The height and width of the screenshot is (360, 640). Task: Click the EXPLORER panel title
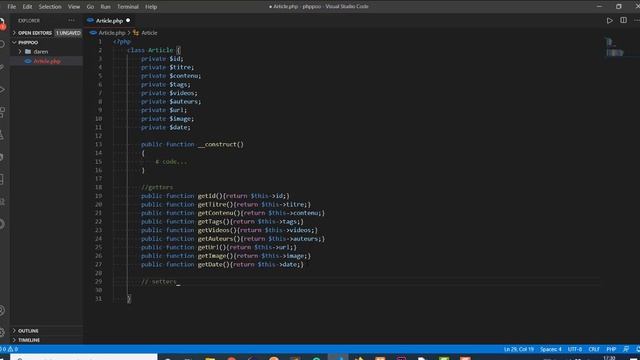[x=29, y=20]
